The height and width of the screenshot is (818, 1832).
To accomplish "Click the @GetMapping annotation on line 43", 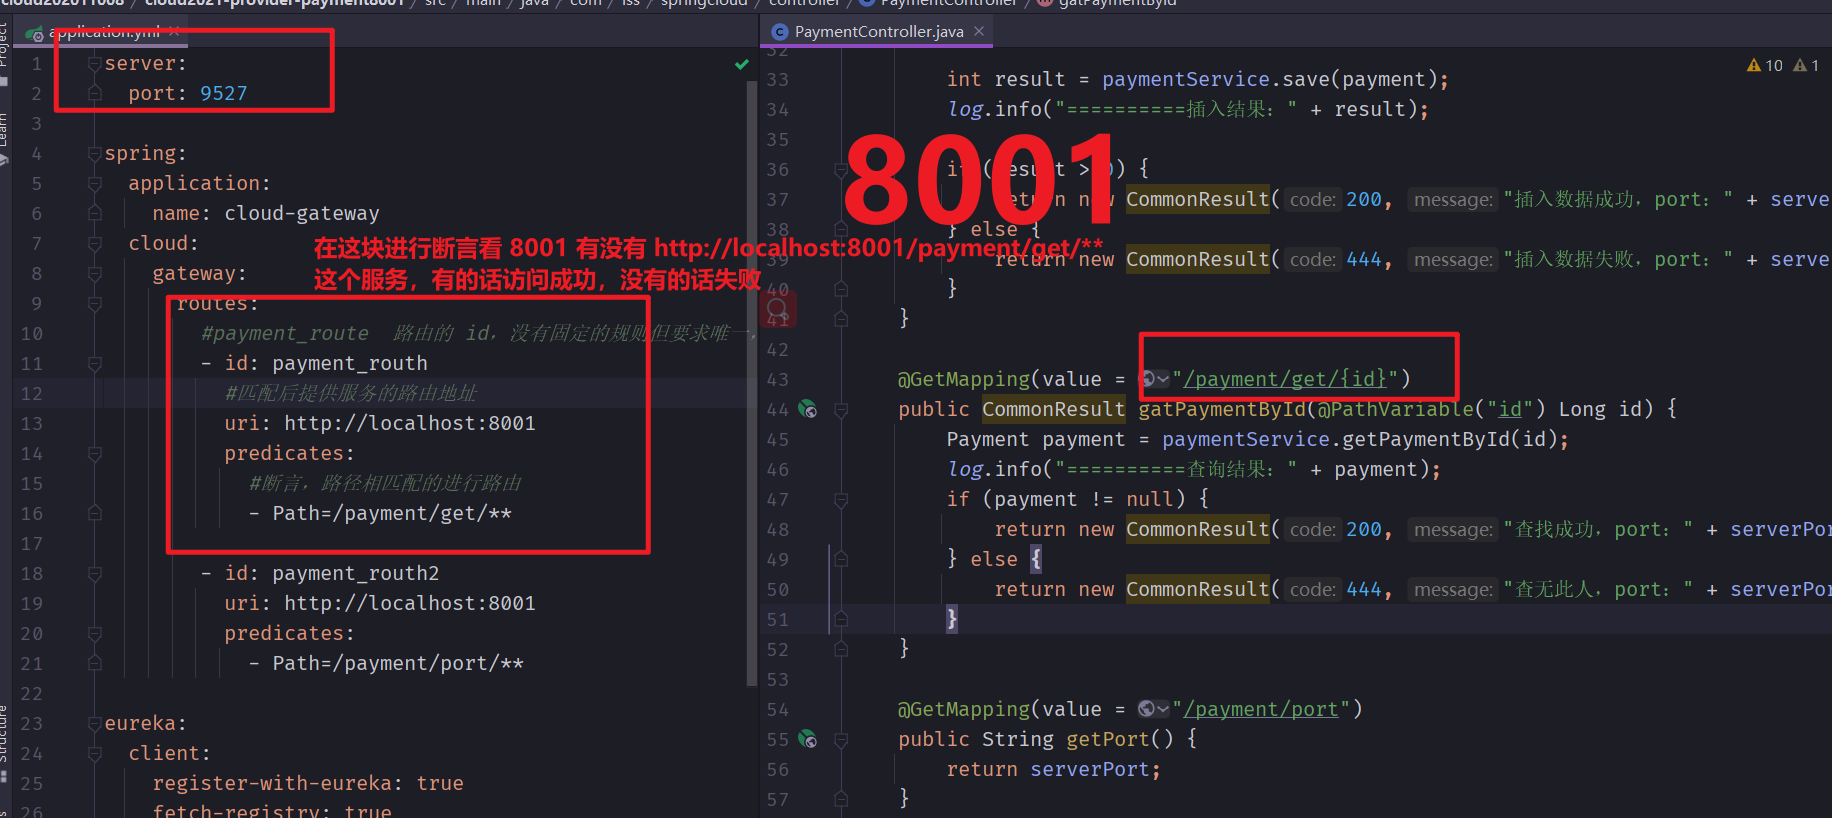I will [x=964, y=379].
